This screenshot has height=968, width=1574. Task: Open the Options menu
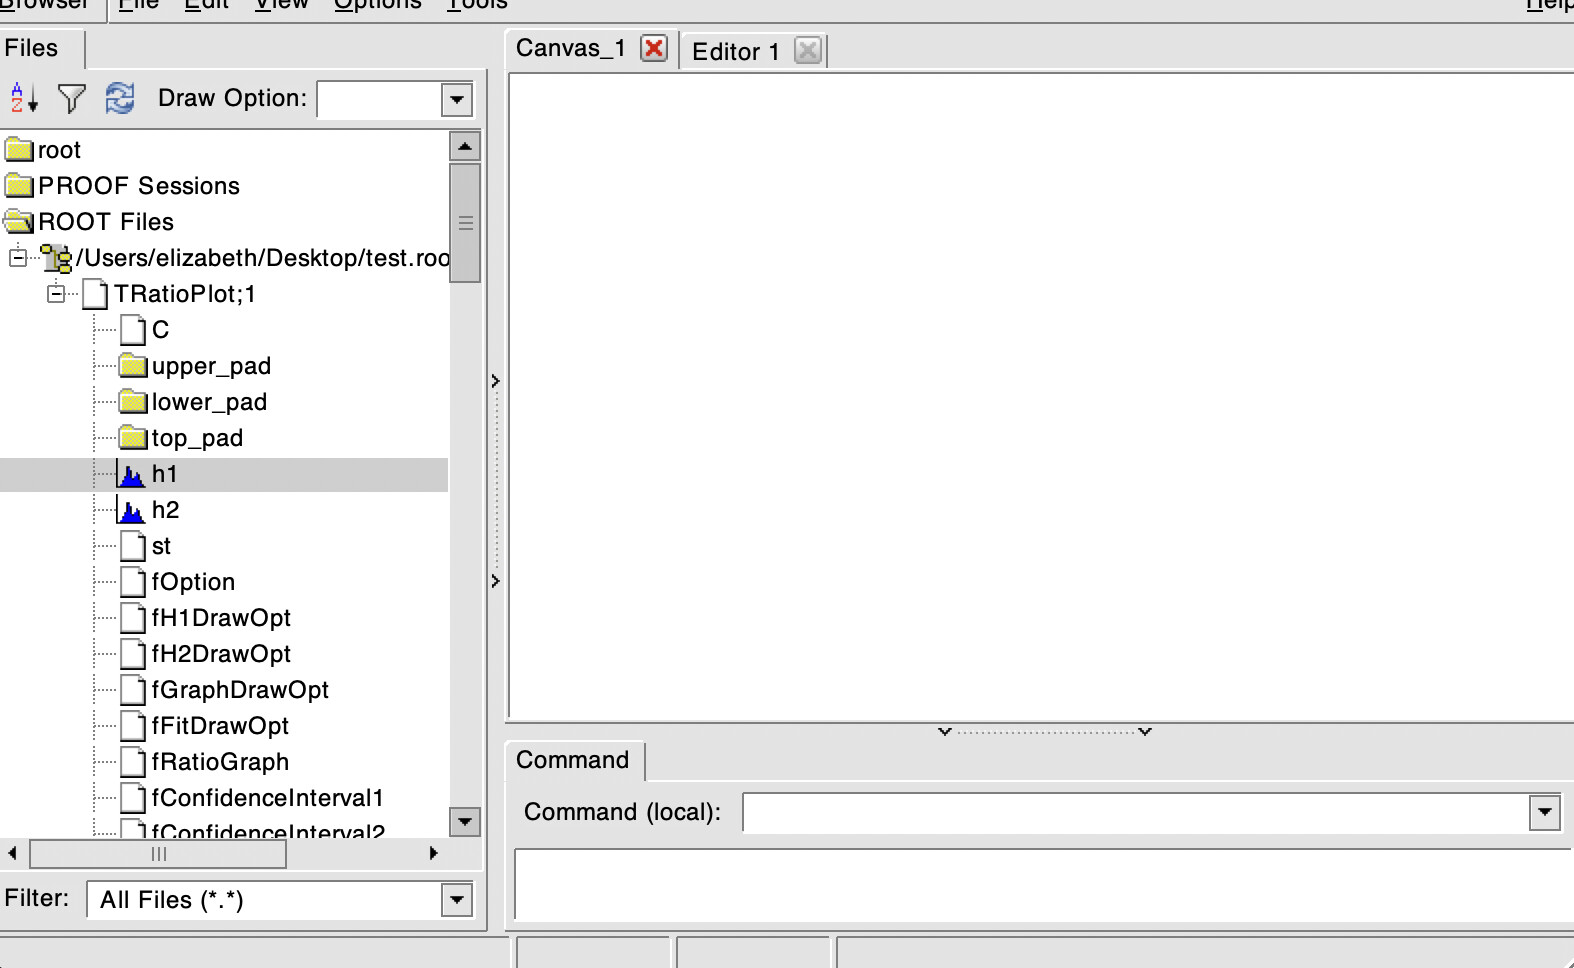(x=377, y=5)
